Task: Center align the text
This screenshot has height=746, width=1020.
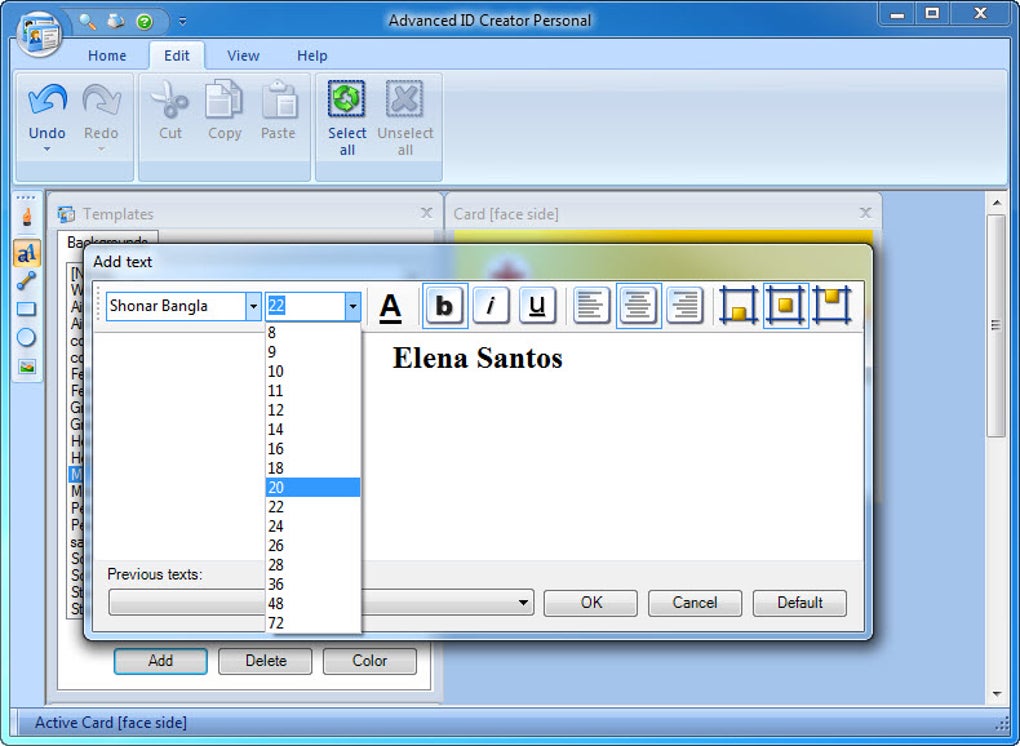Action: click(639, 305)
